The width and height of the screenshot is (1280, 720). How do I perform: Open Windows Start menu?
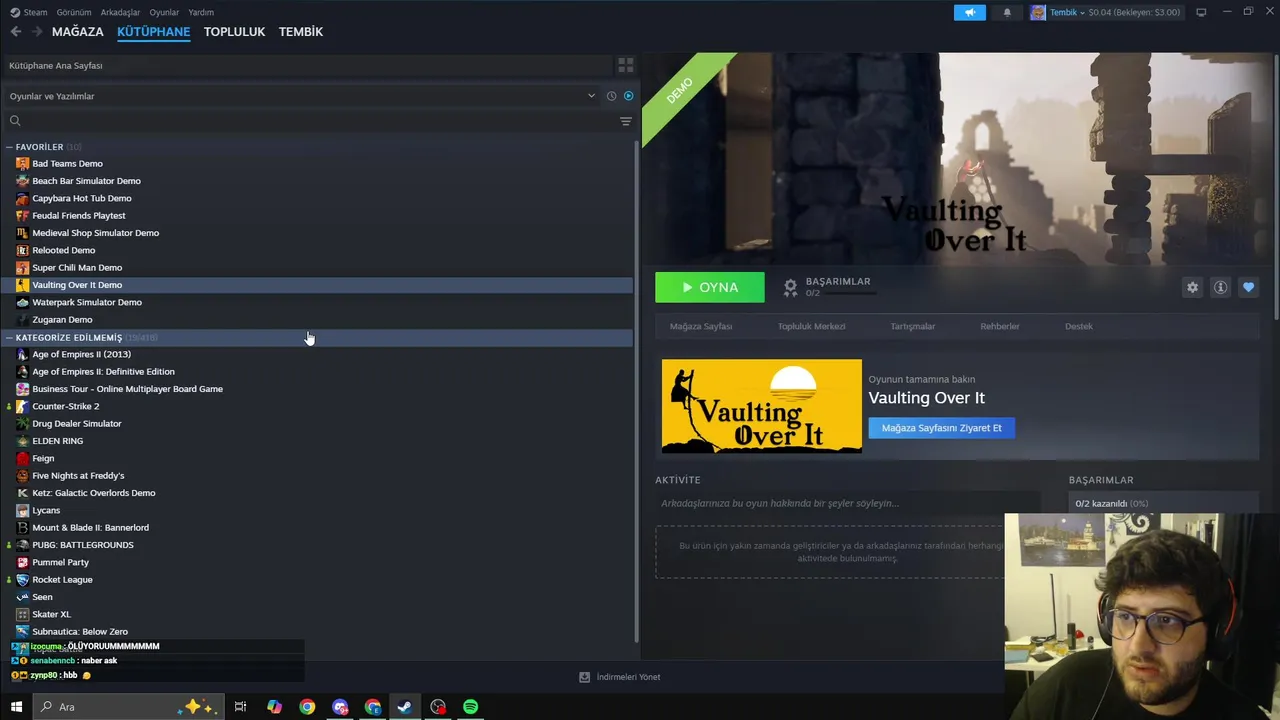pyautogui.click(x=16, y=707)
